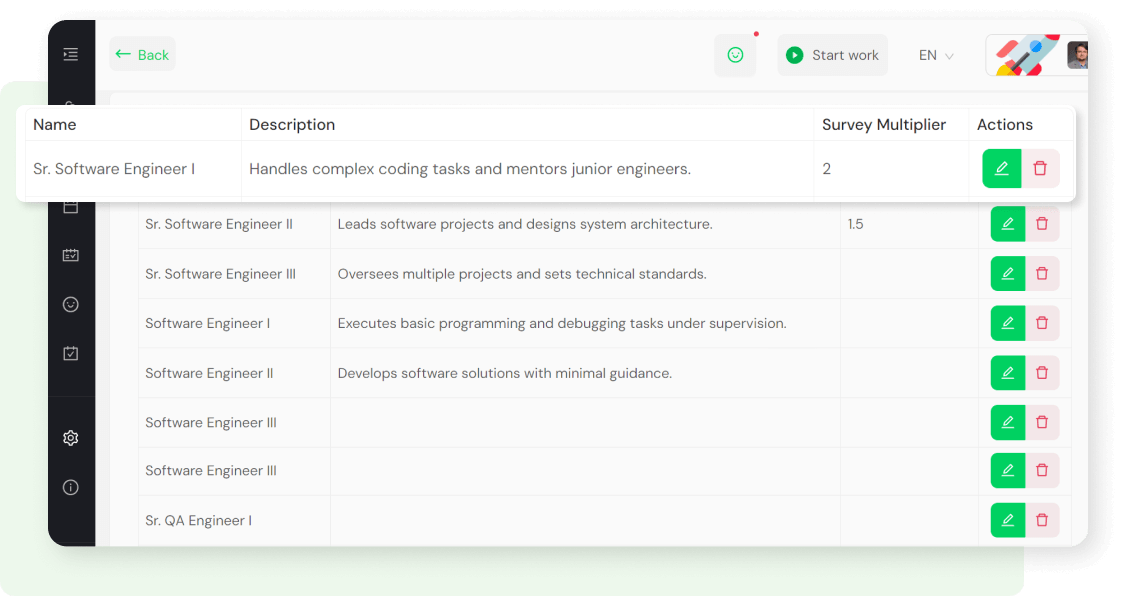This screenshot has height=596, width=1124.
Task: Click the trash icon for Software Engineer II
Action: pos(1042,372)
